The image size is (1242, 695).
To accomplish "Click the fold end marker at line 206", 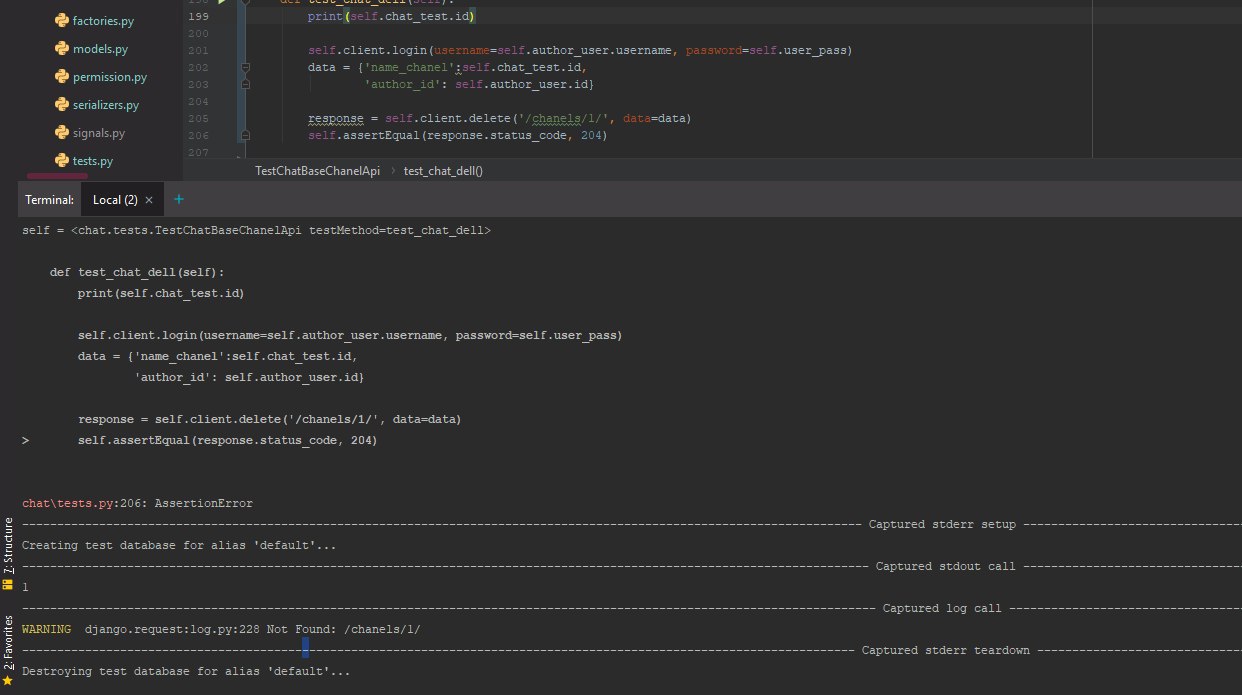I will [245, 135].
